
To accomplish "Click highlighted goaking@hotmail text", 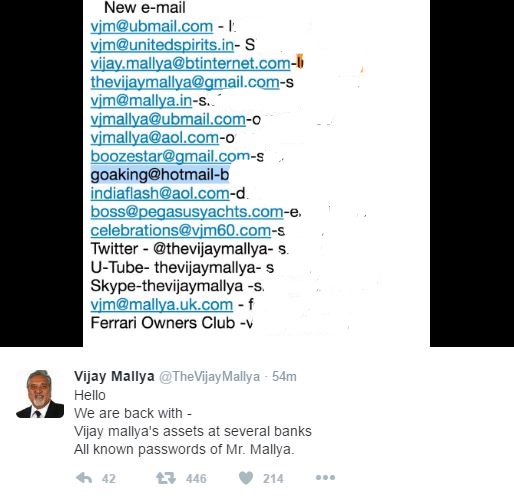I will point(160,174).
